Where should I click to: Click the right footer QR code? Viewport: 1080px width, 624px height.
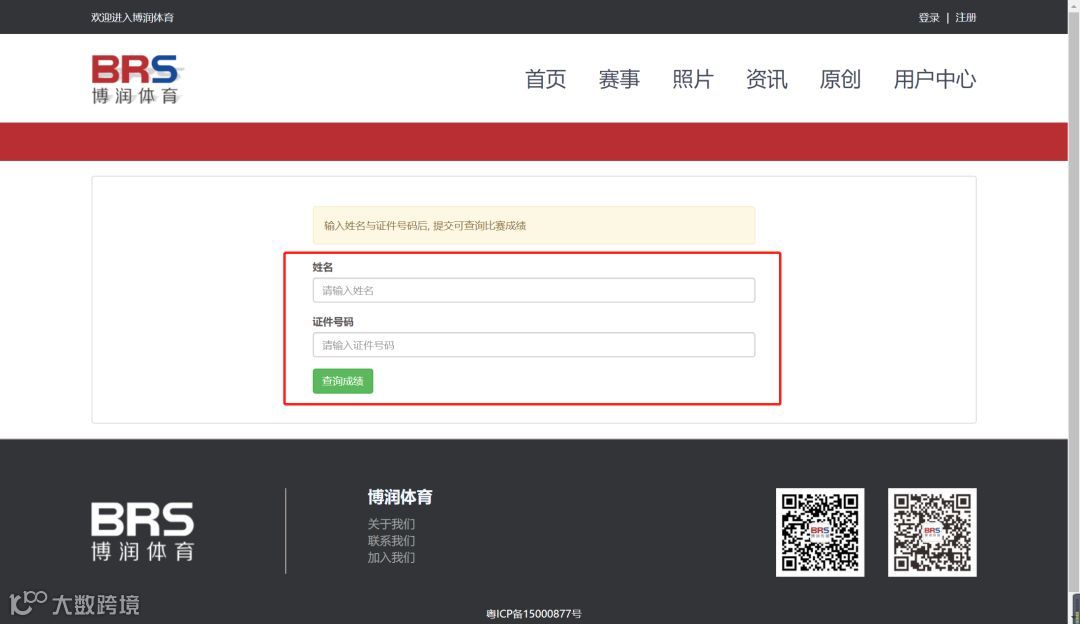pyautogui.click(x=932, y=532)
